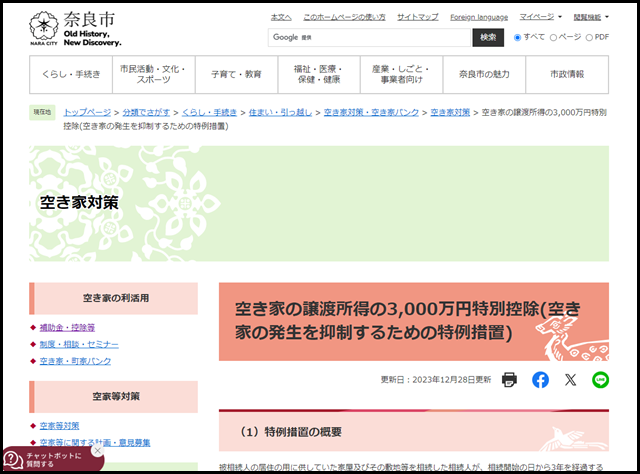The height and width of the screenshot is (474, 640).
Task: Open 分類でさがす breadcrumb link
Action: (146, 112)
